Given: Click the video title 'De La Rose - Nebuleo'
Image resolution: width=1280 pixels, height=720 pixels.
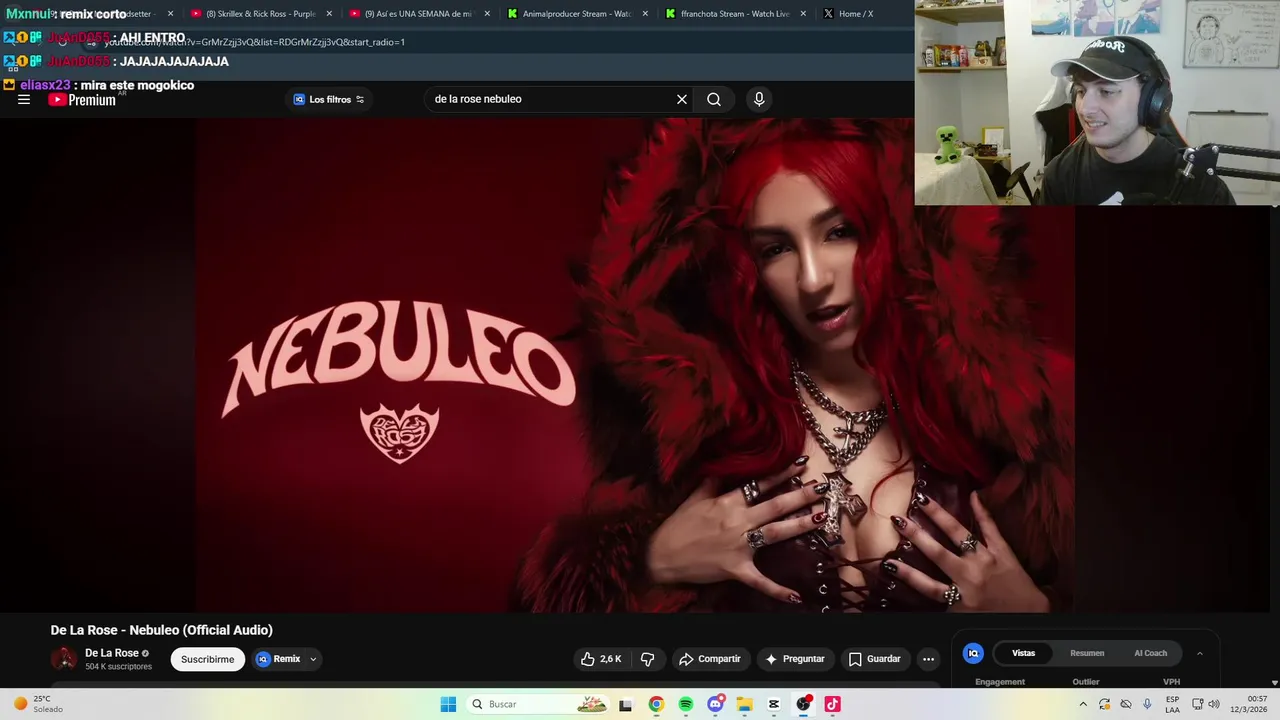Looking at the screenshot, I should (x=161, y=630).
